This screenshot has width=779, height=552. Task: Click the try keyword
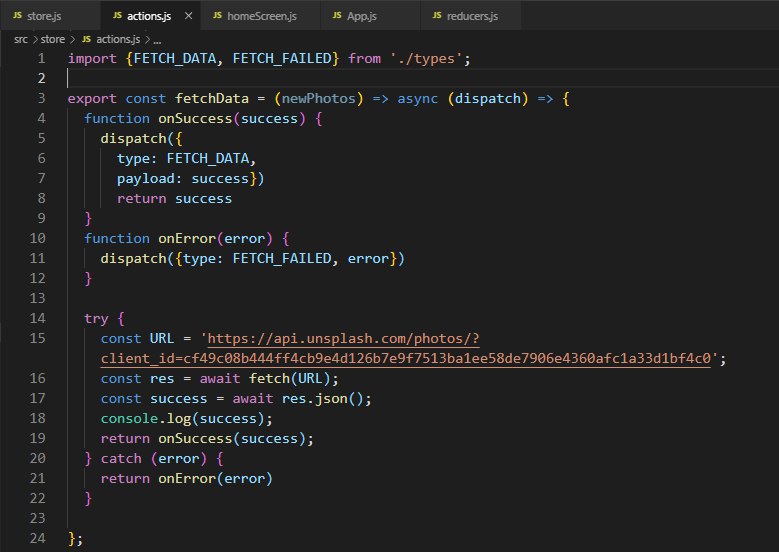click(x=96, y=318)
